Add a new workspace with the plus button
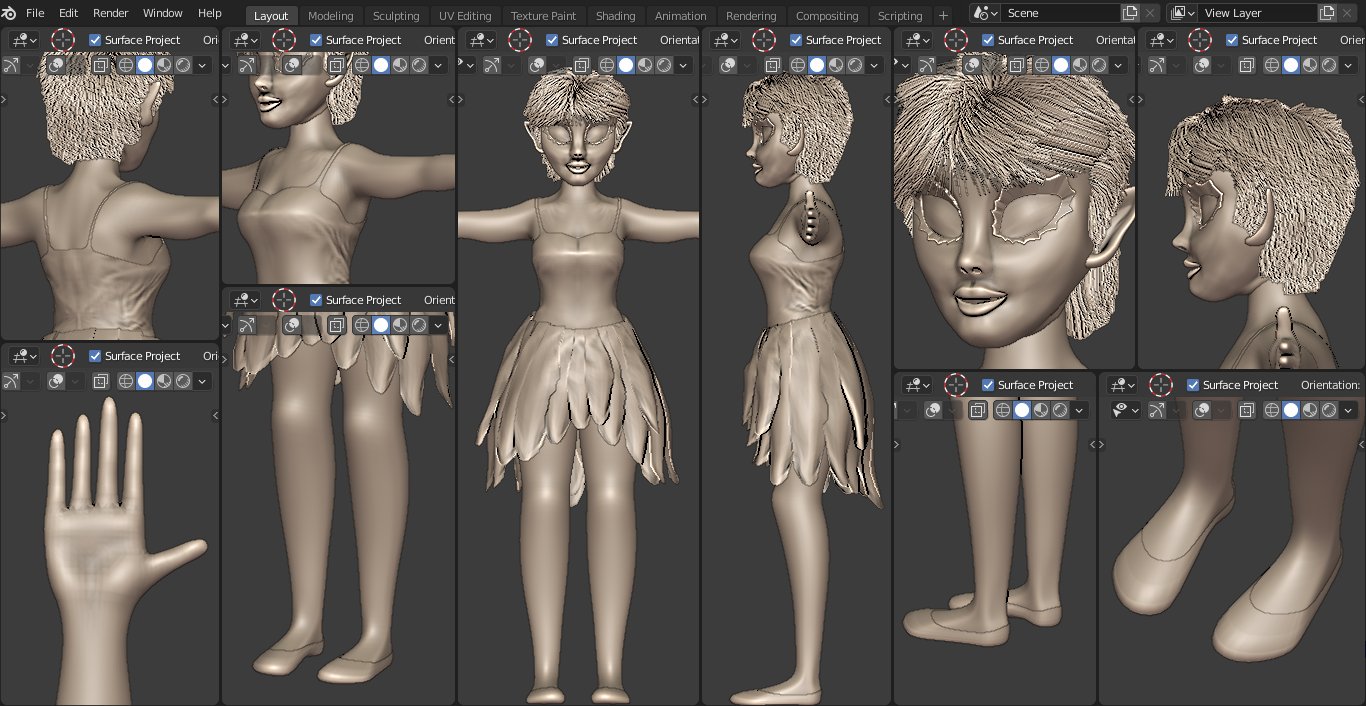 click(x=943, y=15)
